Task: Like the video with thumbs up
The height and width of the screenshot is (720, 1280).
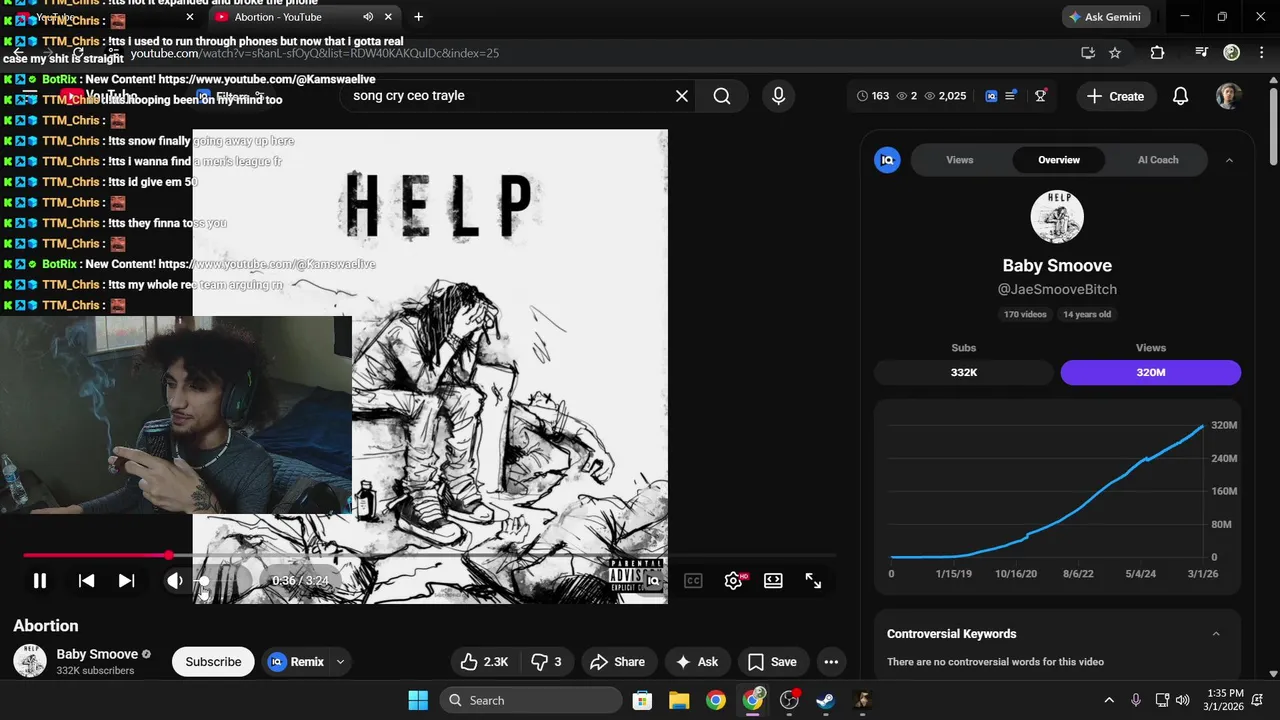Action: point(485,662)
